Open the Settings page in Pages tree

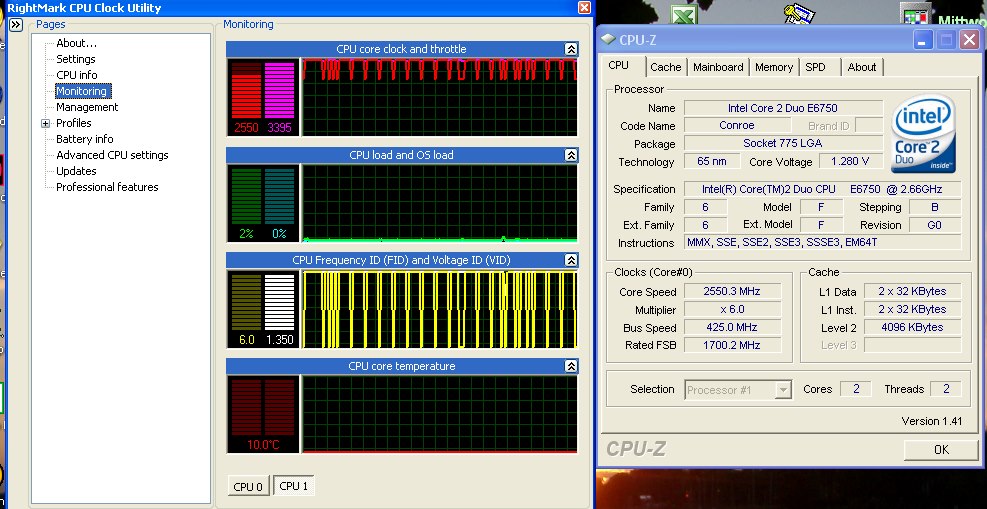[x=76, y=59]
